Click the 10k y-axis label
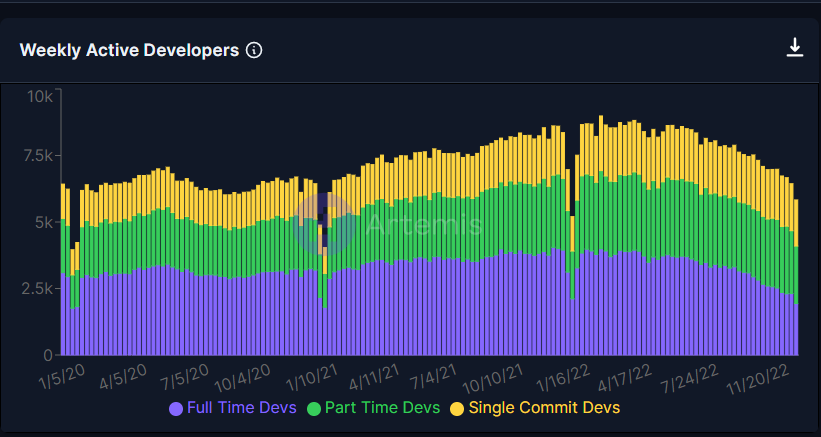This screenshot has width=821, height=437. point(40,97)
